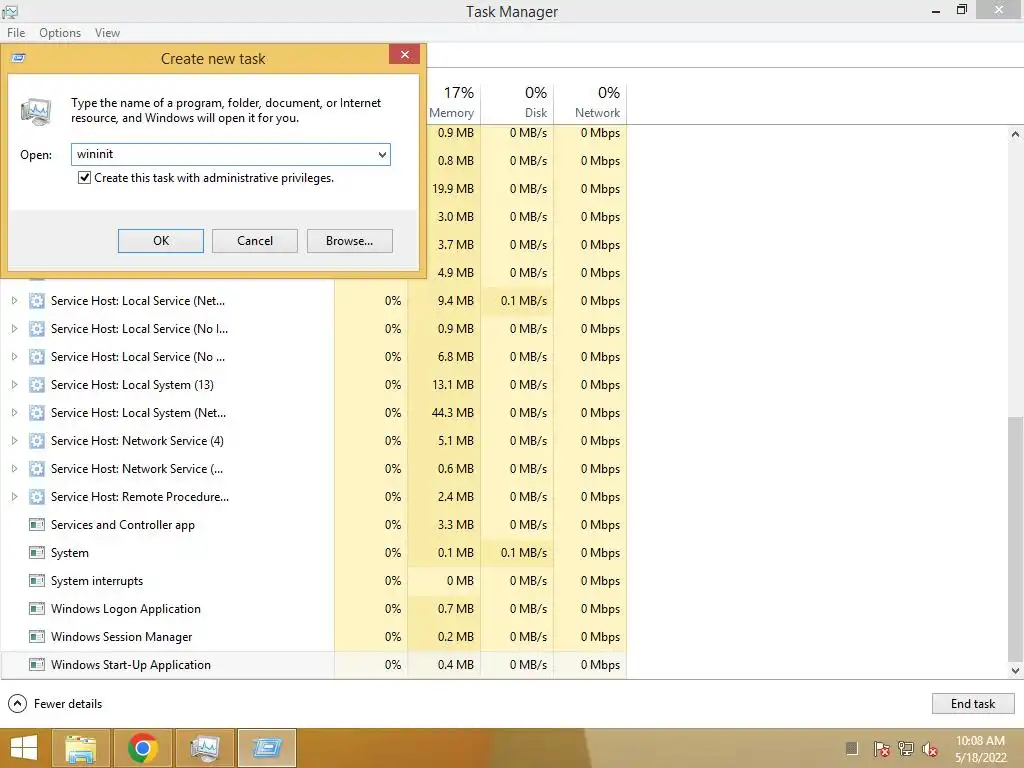Close the Create new task dialog
This screenshot has width=1024, height=768.
(404, 54)
